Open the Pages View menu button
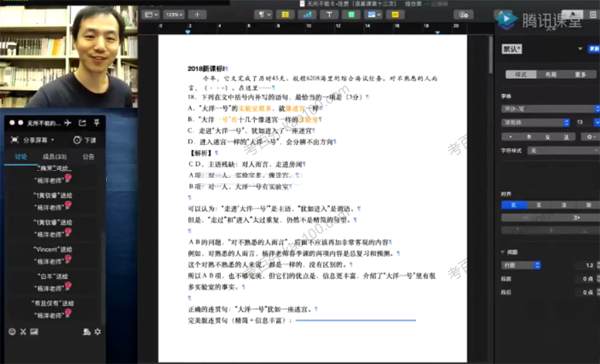The image size is (600, 364). [150, 15]
